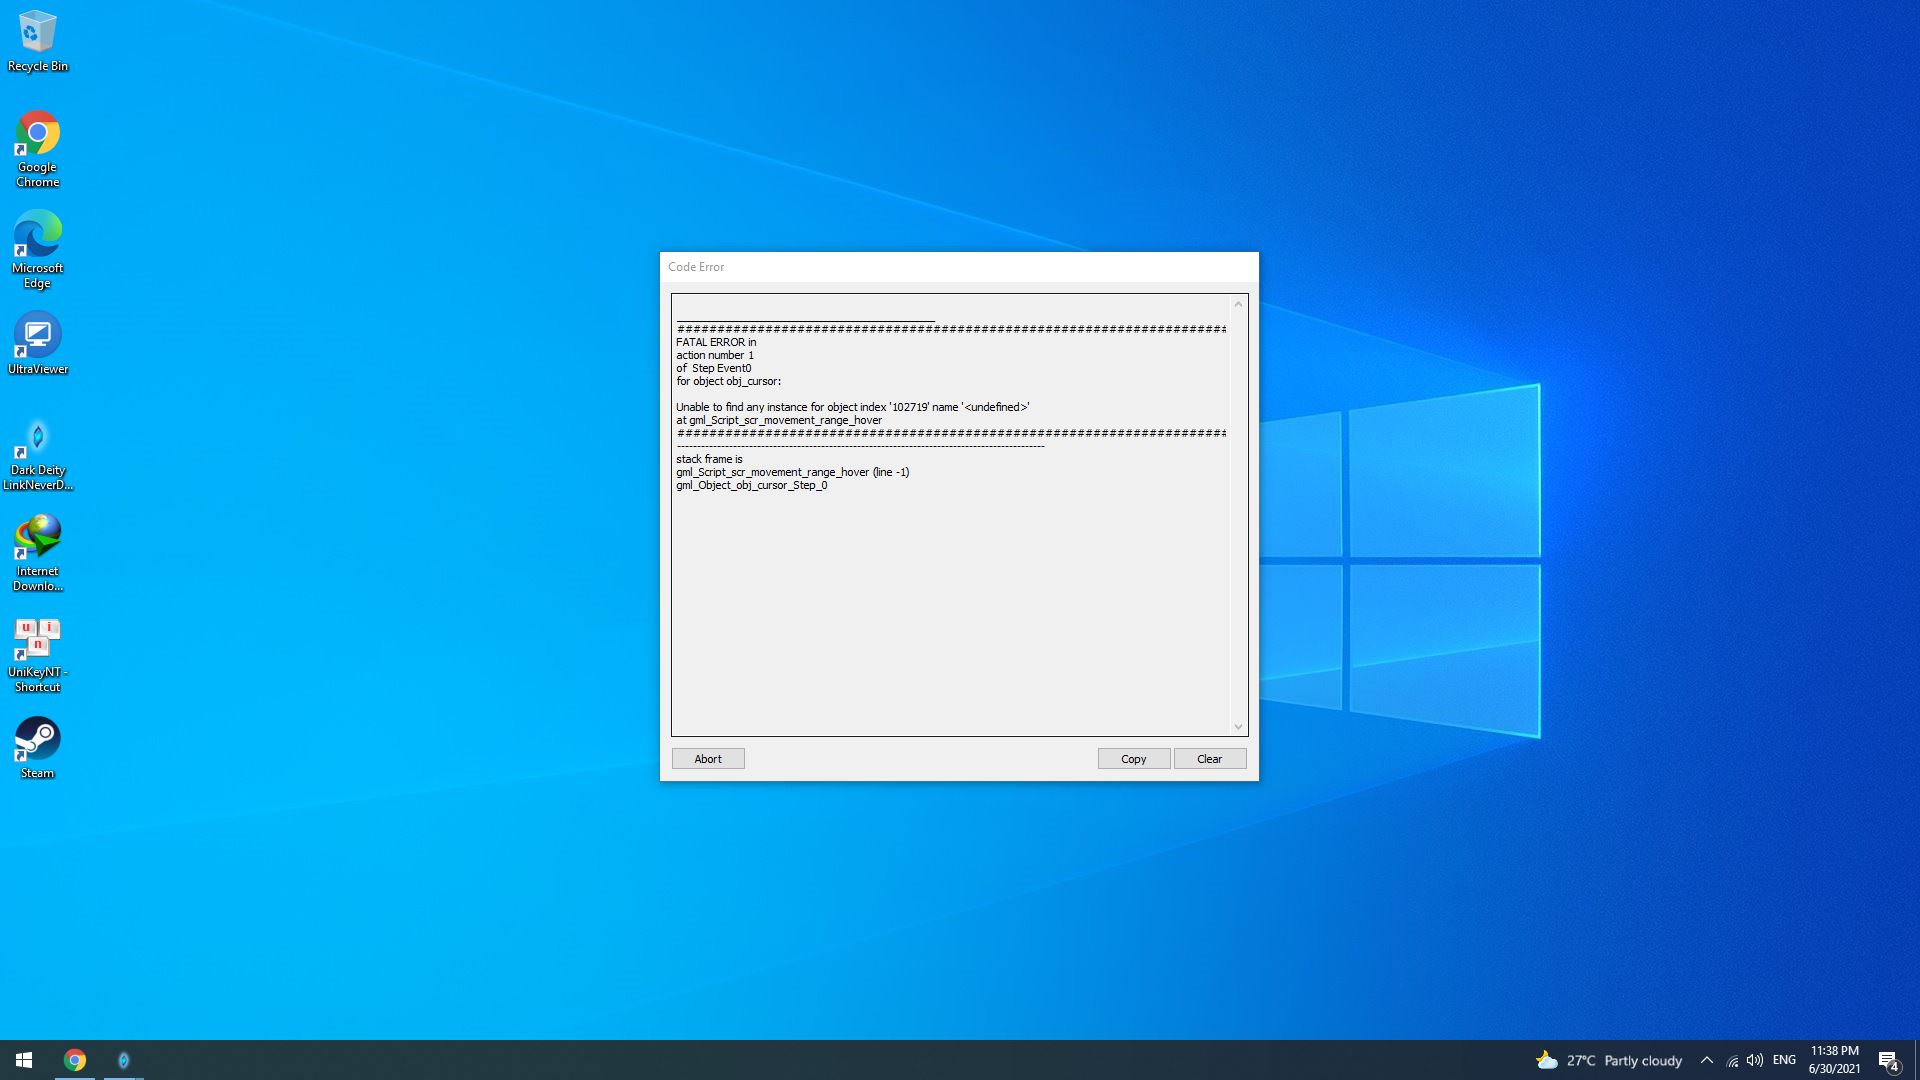
Task: Expand the hidden system tray icons
Action: click(x=1707, y=1060)
